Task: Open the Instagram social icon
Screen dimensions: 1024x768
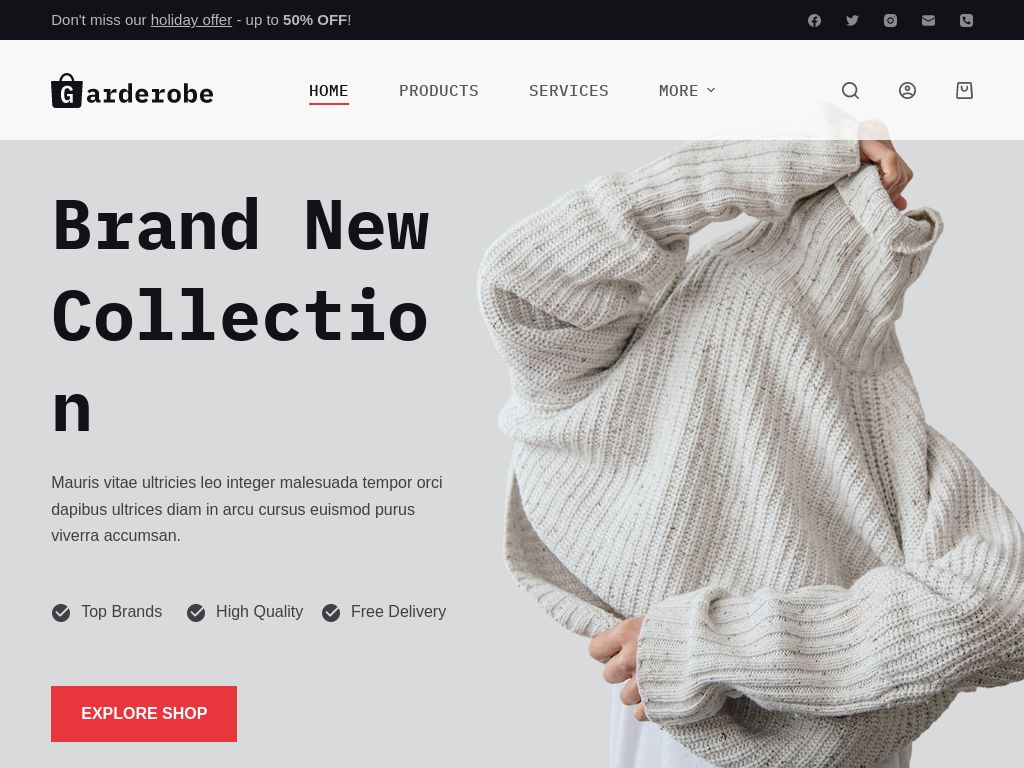Action: point(890,20)
